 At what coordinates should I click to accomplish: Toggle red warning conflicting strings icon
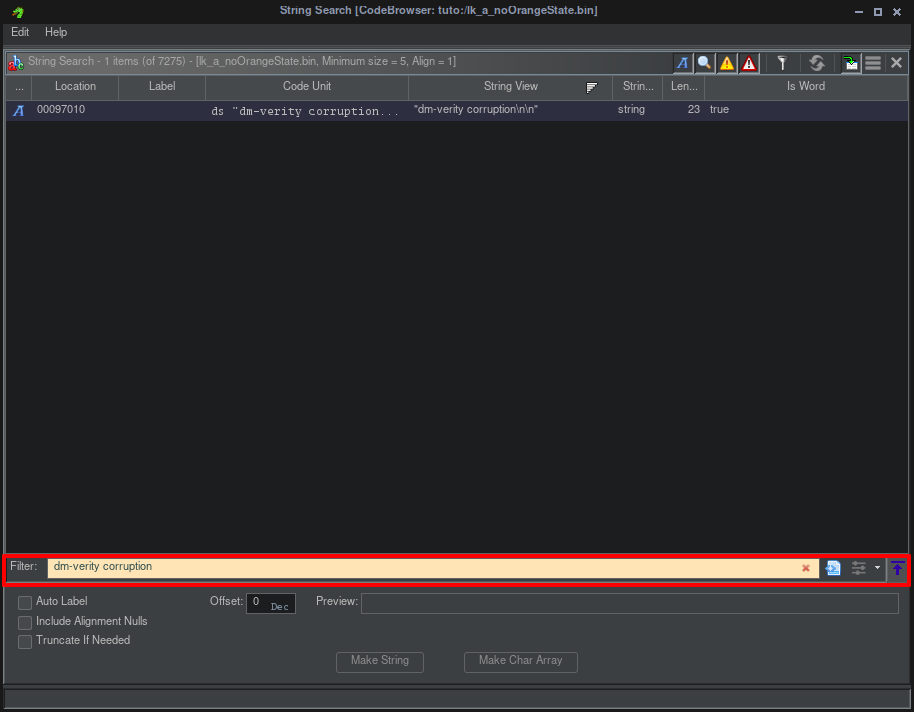pos(749,63)
